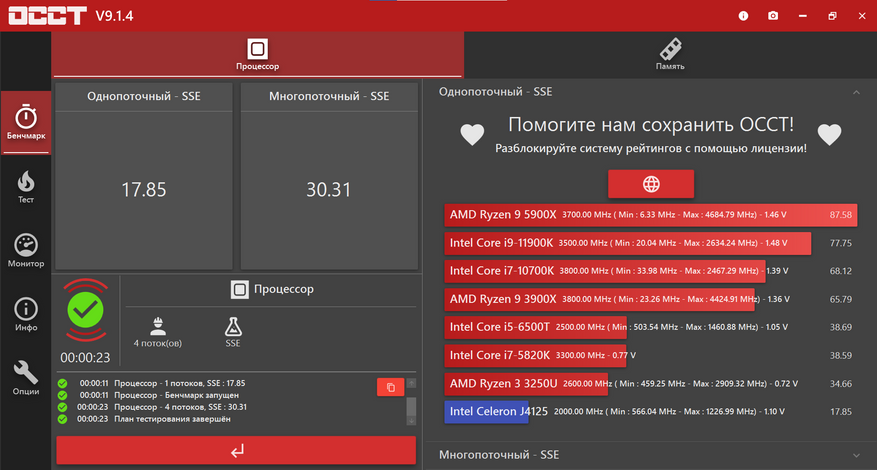Image resolution: width=877 pixels, height=470 pixels.
Task: Open the Монитор gauge section
Action: point(26,251)
